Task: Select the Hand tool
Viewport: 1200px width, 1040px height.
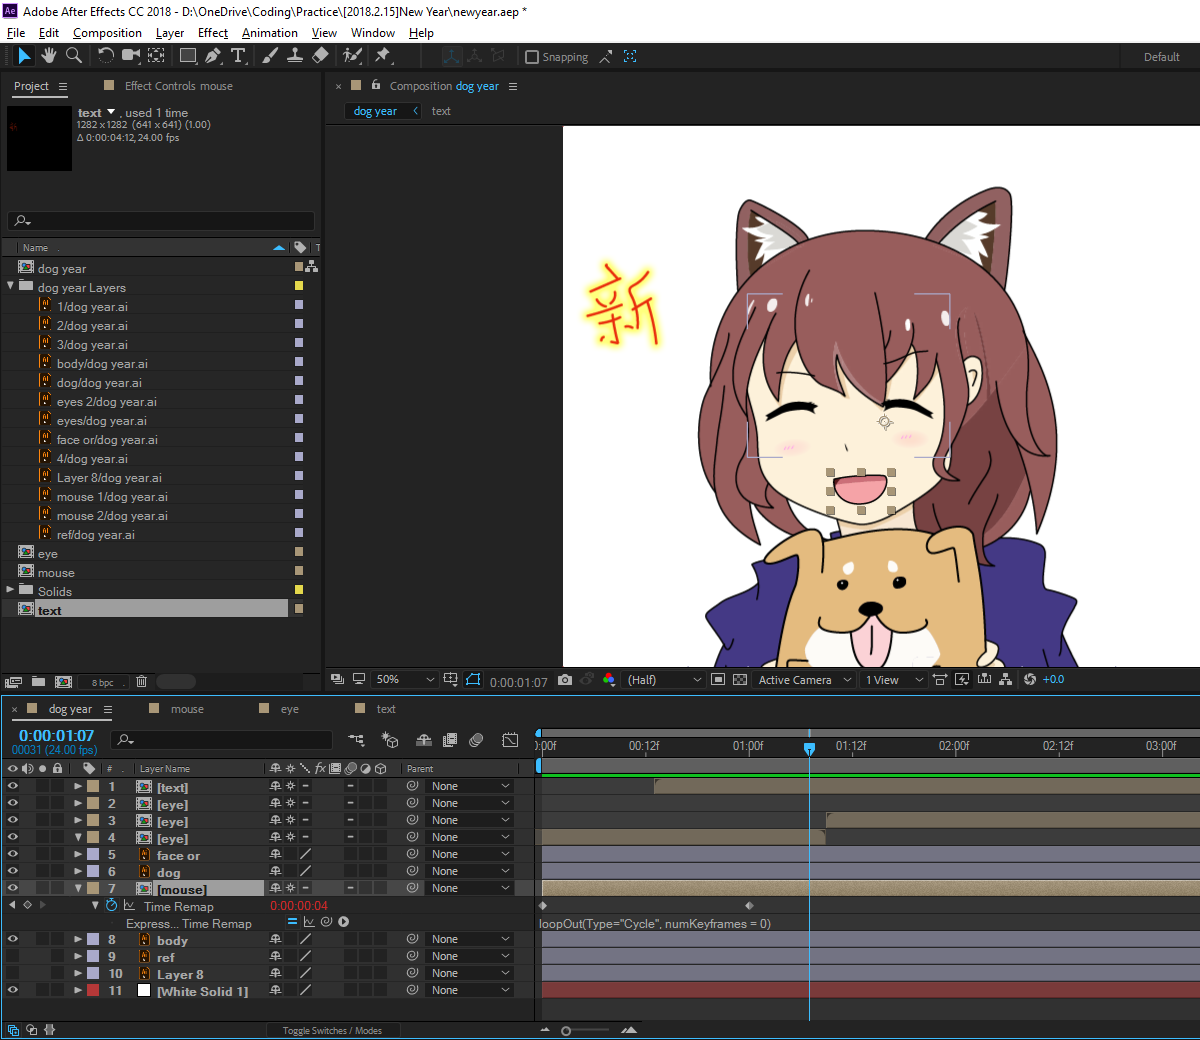Action: coord(49,56)
